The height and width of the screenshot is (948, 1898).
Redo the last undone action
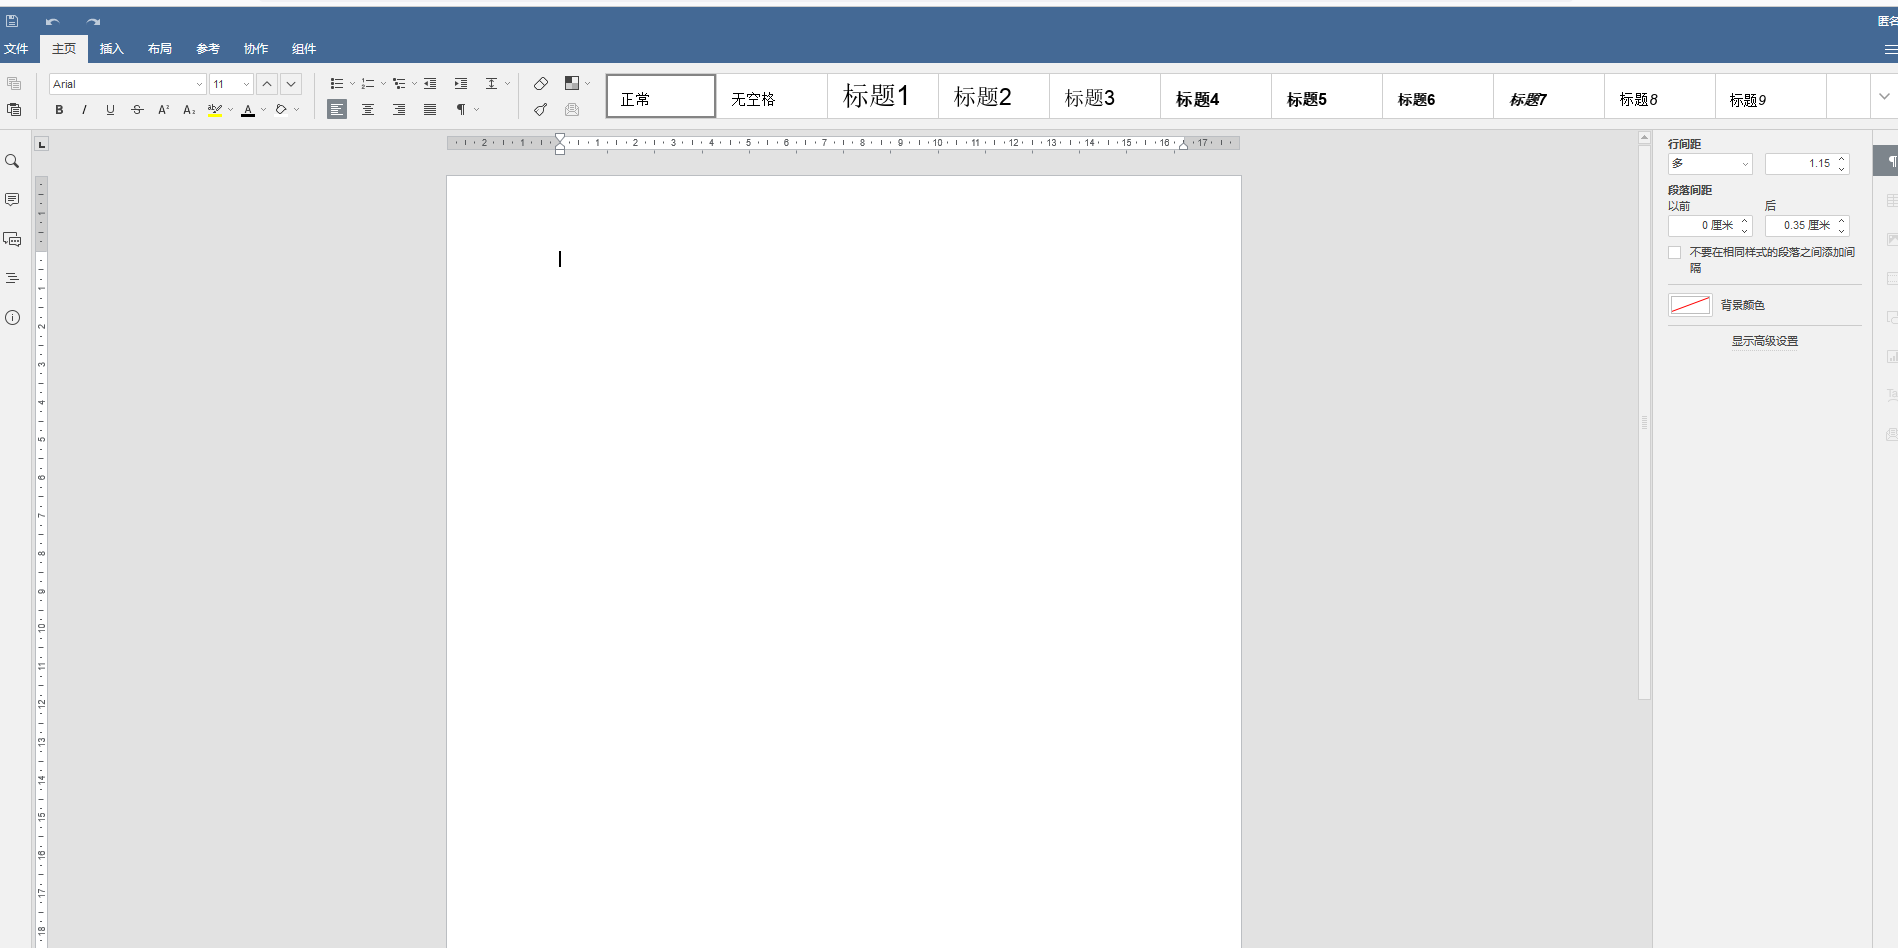click(x=93, y=21)
